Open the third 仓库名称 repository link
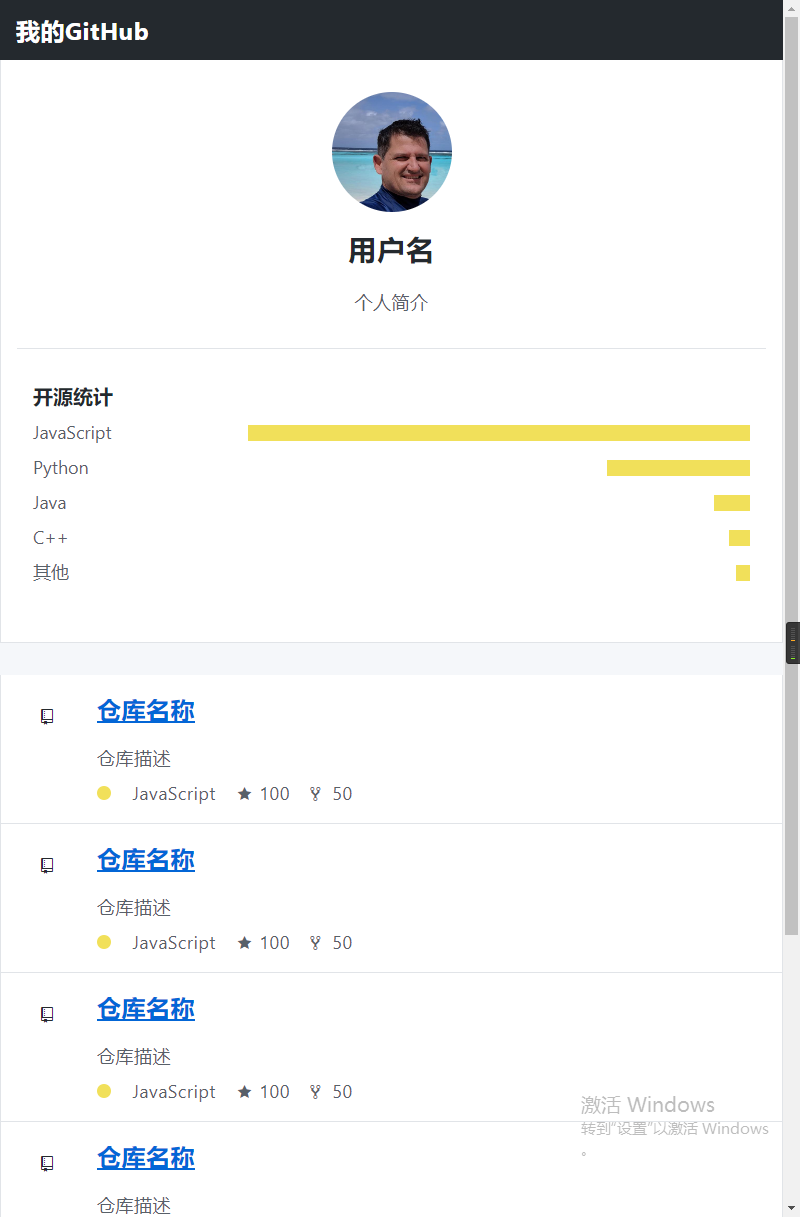The width and height of the screenshot is (800, 1217). pos(146,1009)
